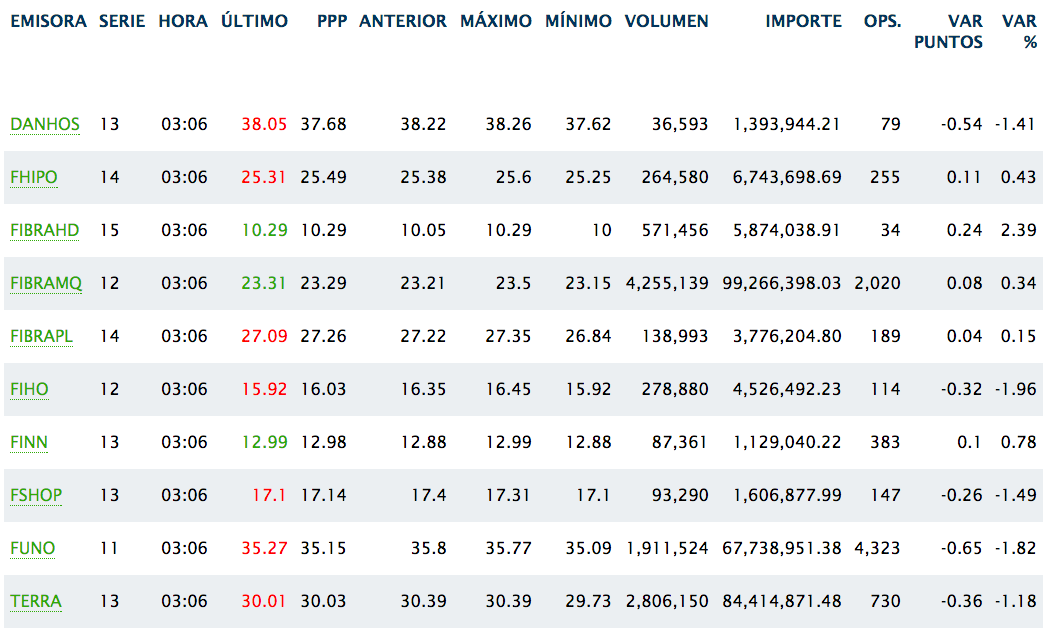Click the MÁXIMO column header

click(x=496, y=21)
